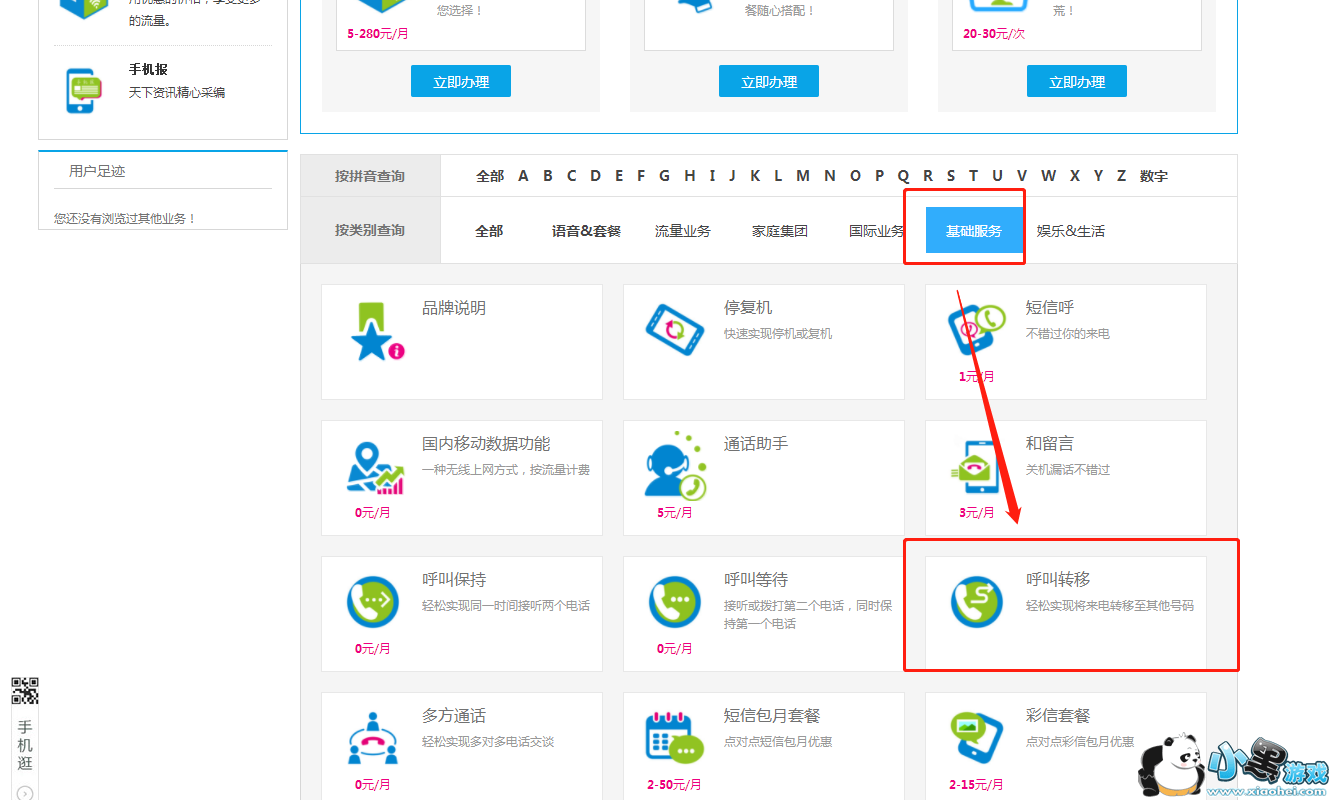
Task: Select the 呼叫保持 call hold icon
Action: click(373, 602)
